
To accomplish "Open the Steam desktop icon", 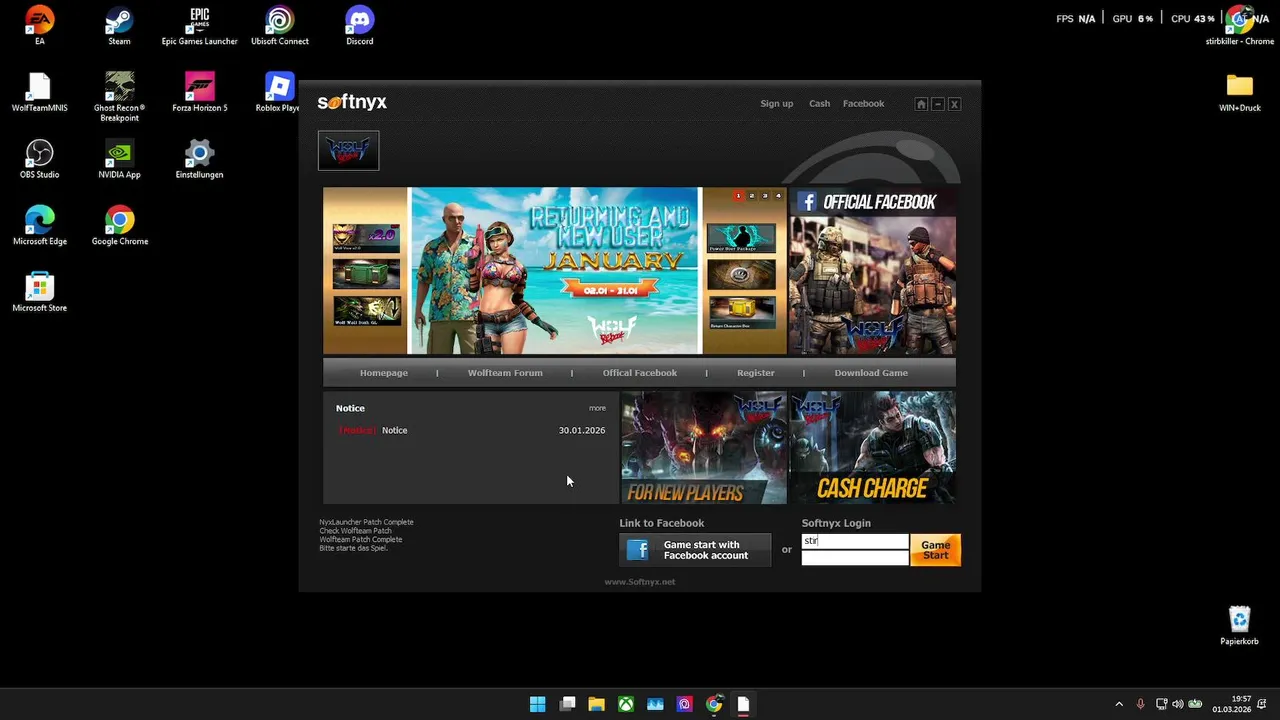I will coord(119,26).
